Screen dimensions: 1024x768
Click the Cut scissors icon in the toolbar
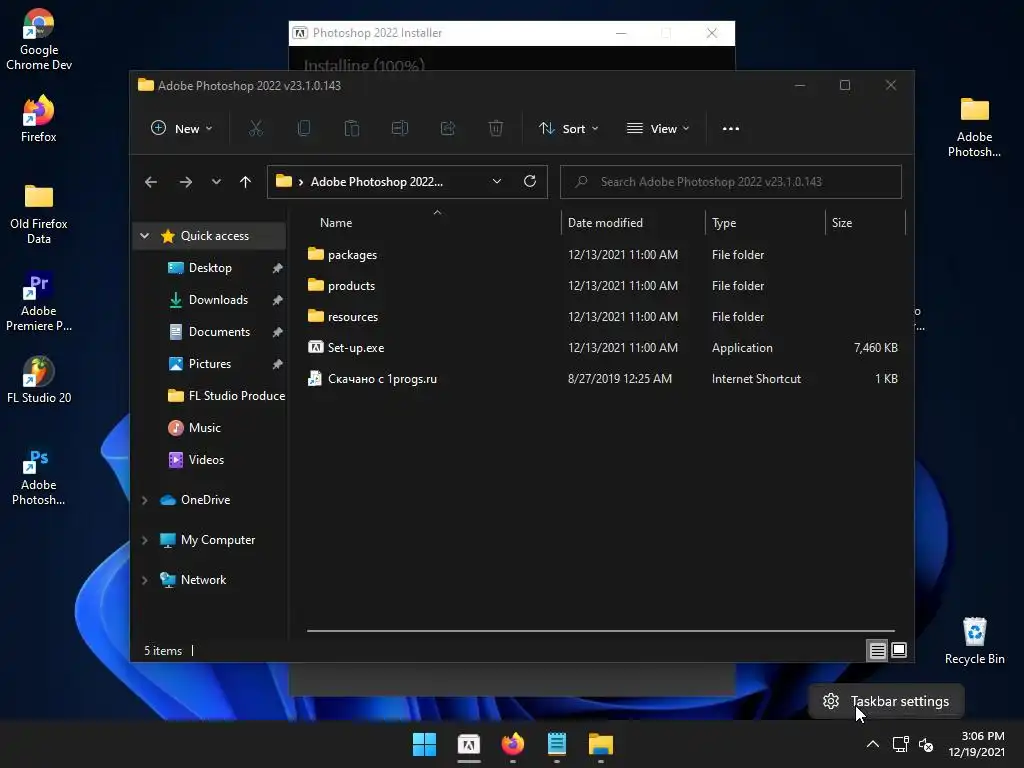click(255, 129)
